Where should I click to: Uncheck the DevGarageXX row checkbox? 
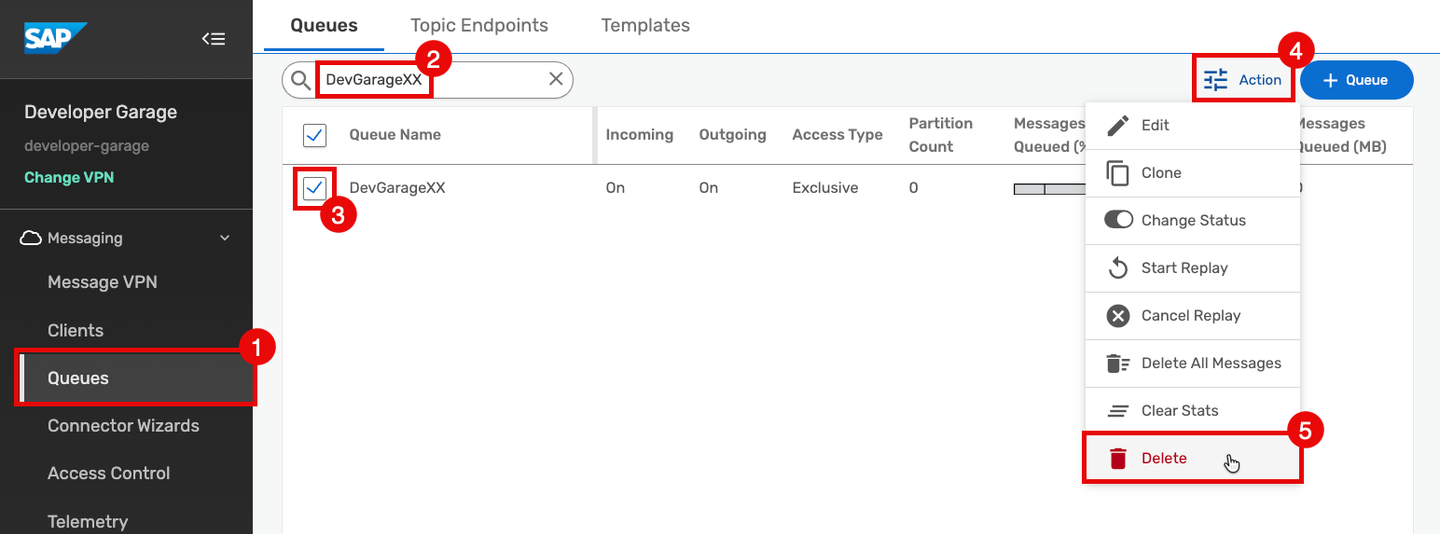click(314, 187)
